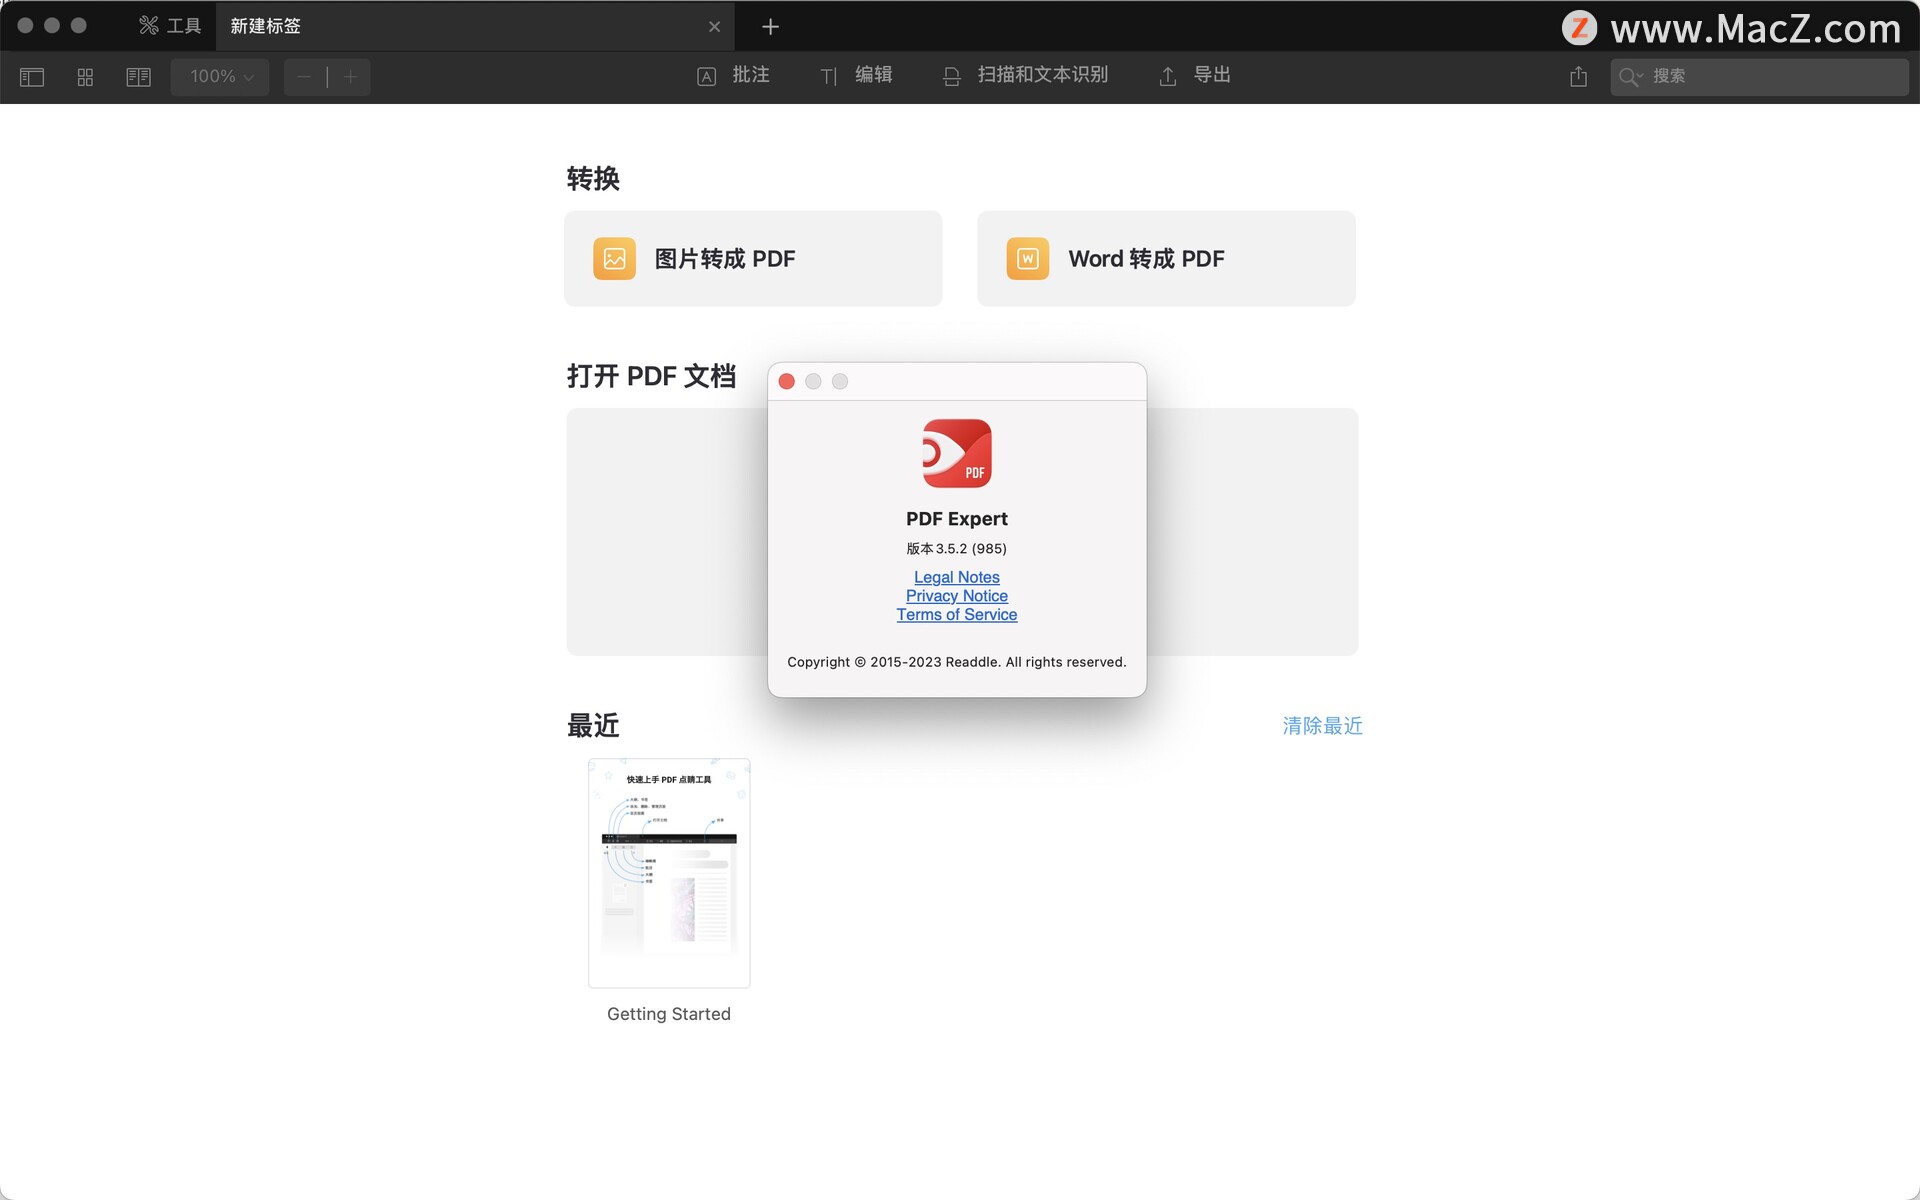The height and width of the screenshot is (1200, 1920).
Task: Toggle the sidebar panel icon
Action: tap(32, 77)
